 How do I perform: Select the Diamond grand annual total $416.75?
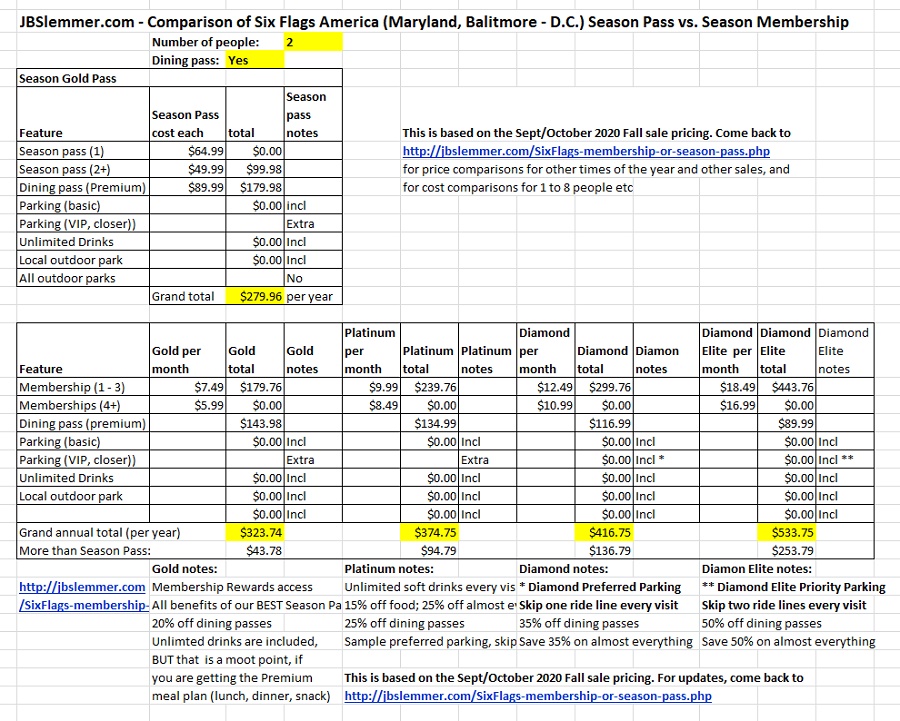(x=604, y=532)
